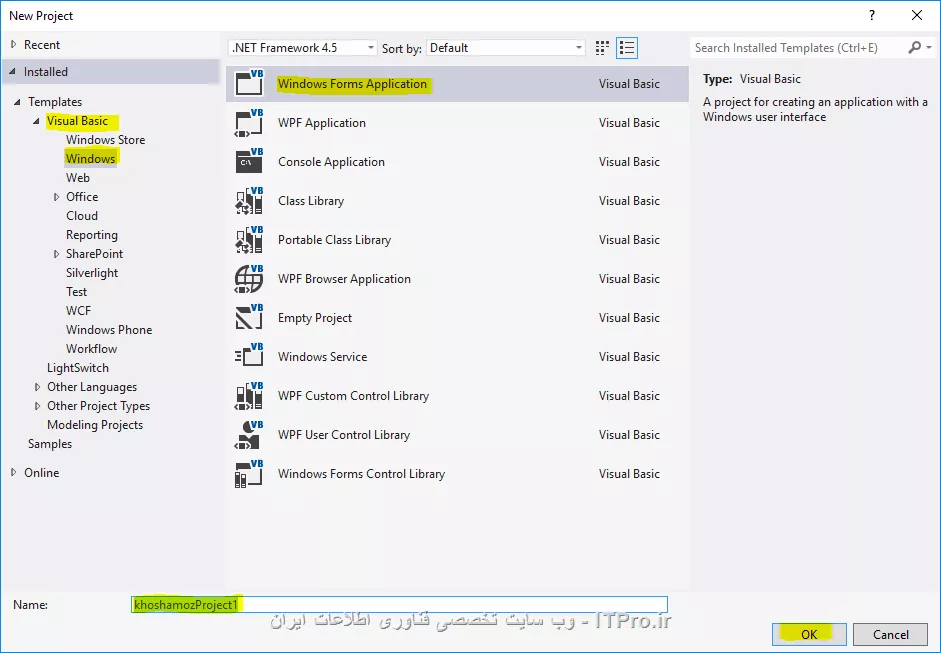
Task: Click the project Name input field
Action: [399, 604]
